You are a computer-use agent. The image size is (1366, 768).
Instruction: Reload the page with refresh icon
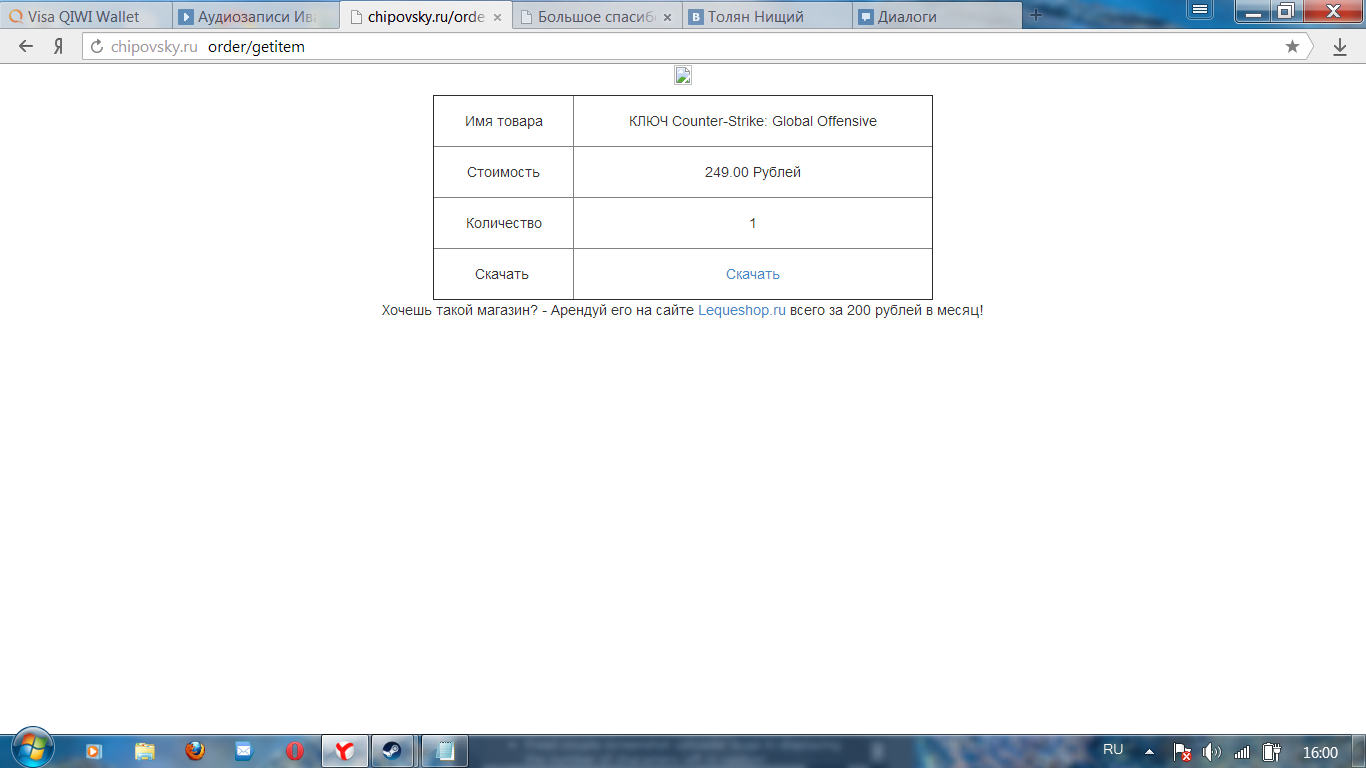point(97,46)
